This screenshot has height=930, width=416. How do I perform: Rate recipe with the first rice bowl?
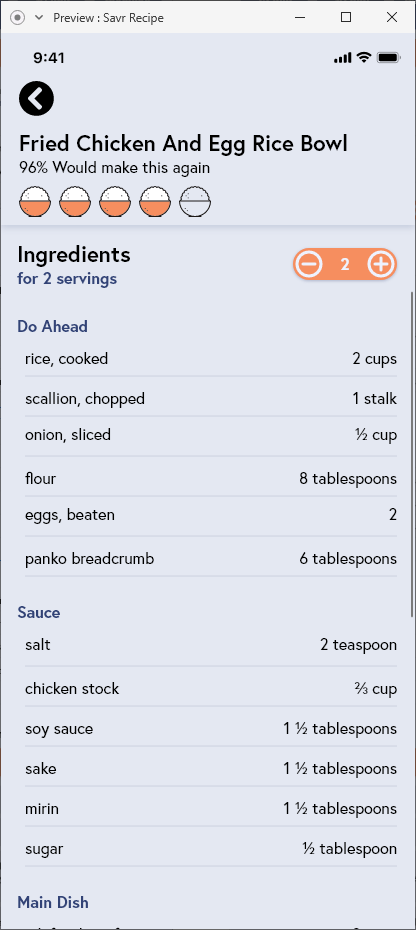pos(35,202)
